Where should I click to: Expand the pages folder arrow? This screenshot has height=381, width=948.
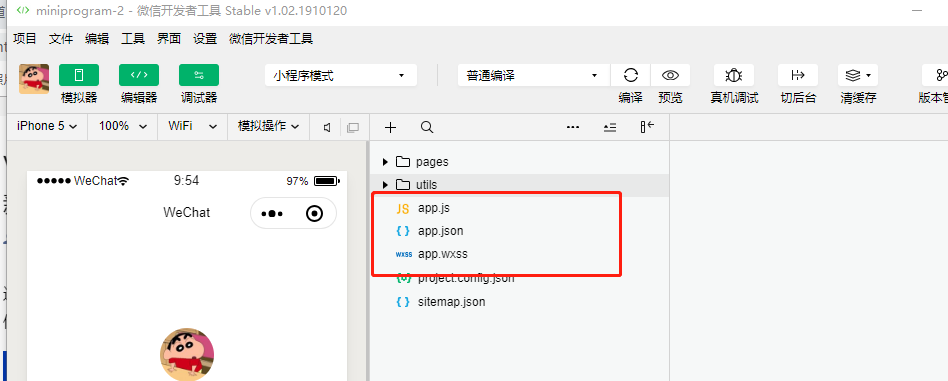pos(385,161)
